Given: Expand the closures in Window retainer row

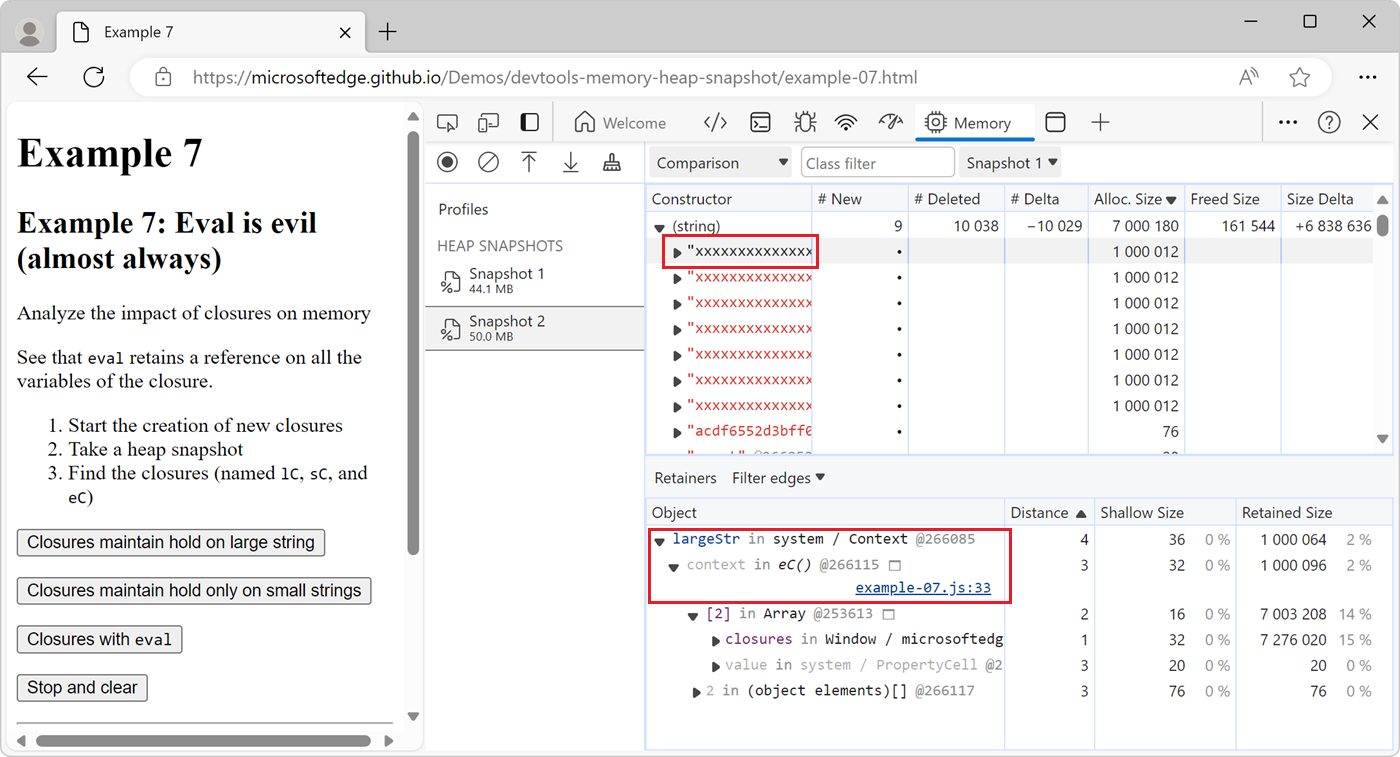Looking at the screenshot, I should click(x=716, y=640).
